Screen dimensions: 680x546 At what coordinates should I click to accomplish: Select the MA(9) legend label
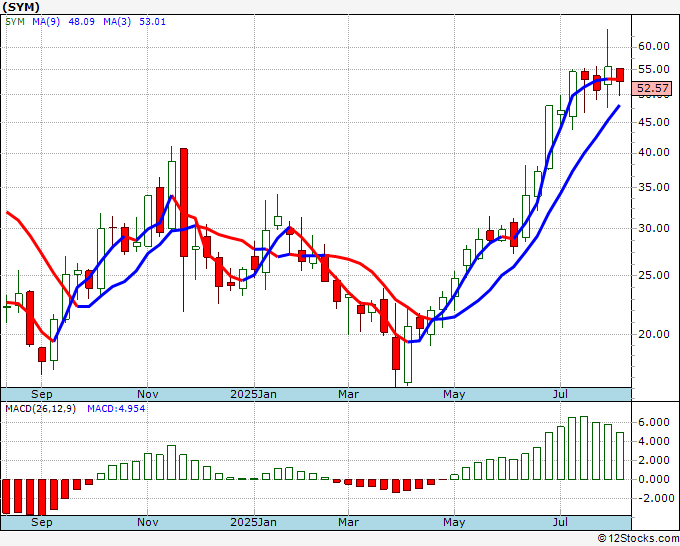[x=46, y=22]
